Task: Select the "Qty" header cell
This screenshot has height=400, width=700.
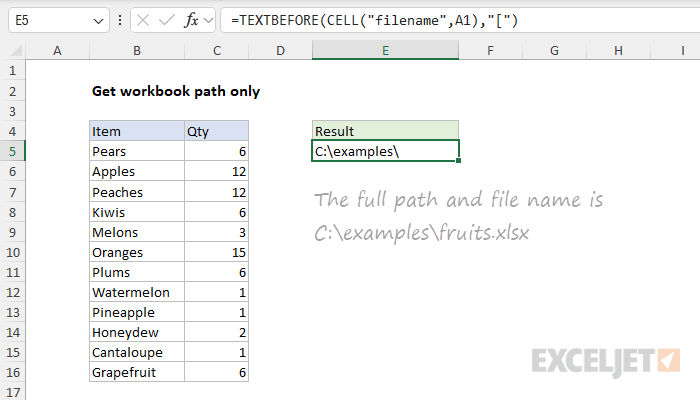Action: click(x=217, y=131)
